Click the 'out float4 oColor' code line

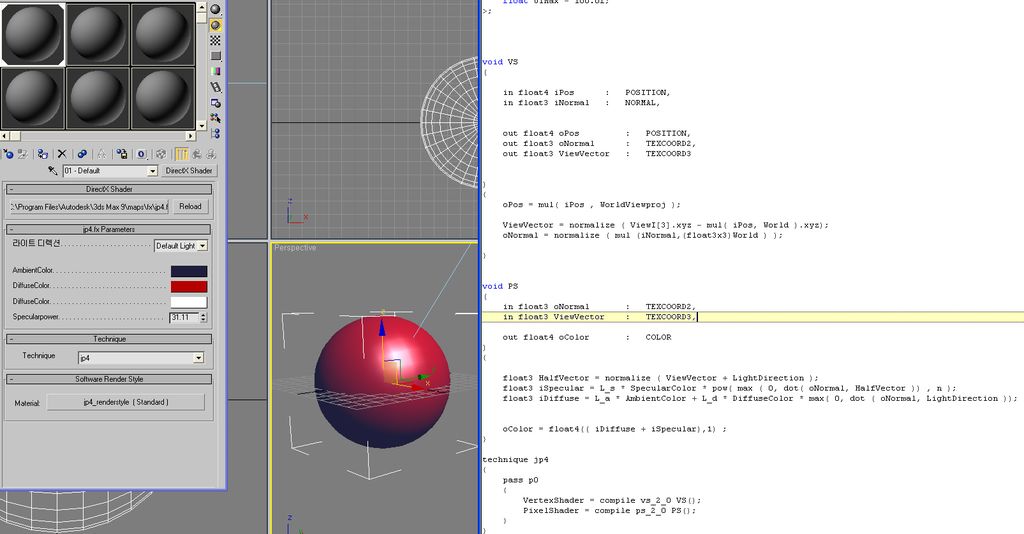point(587,338)
